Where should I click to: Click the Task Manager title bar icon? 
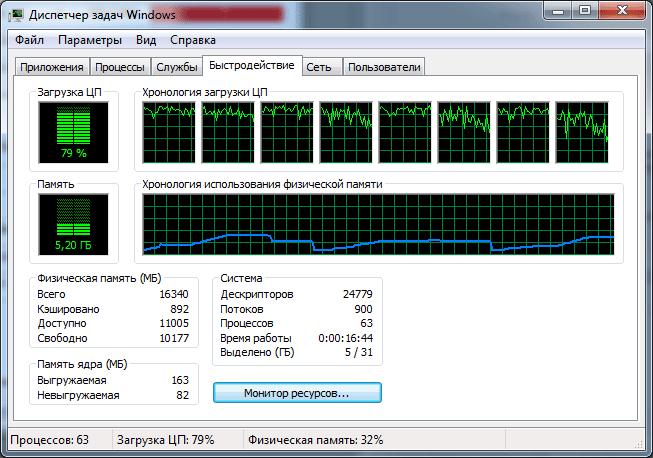tap(17, 15)
